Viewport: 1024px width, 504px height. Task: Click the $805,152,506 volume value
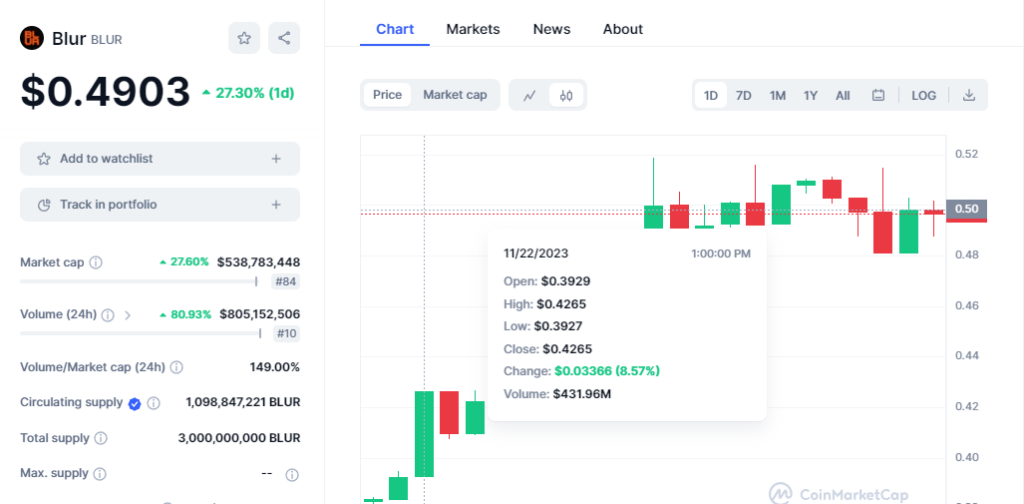[260, 315]
